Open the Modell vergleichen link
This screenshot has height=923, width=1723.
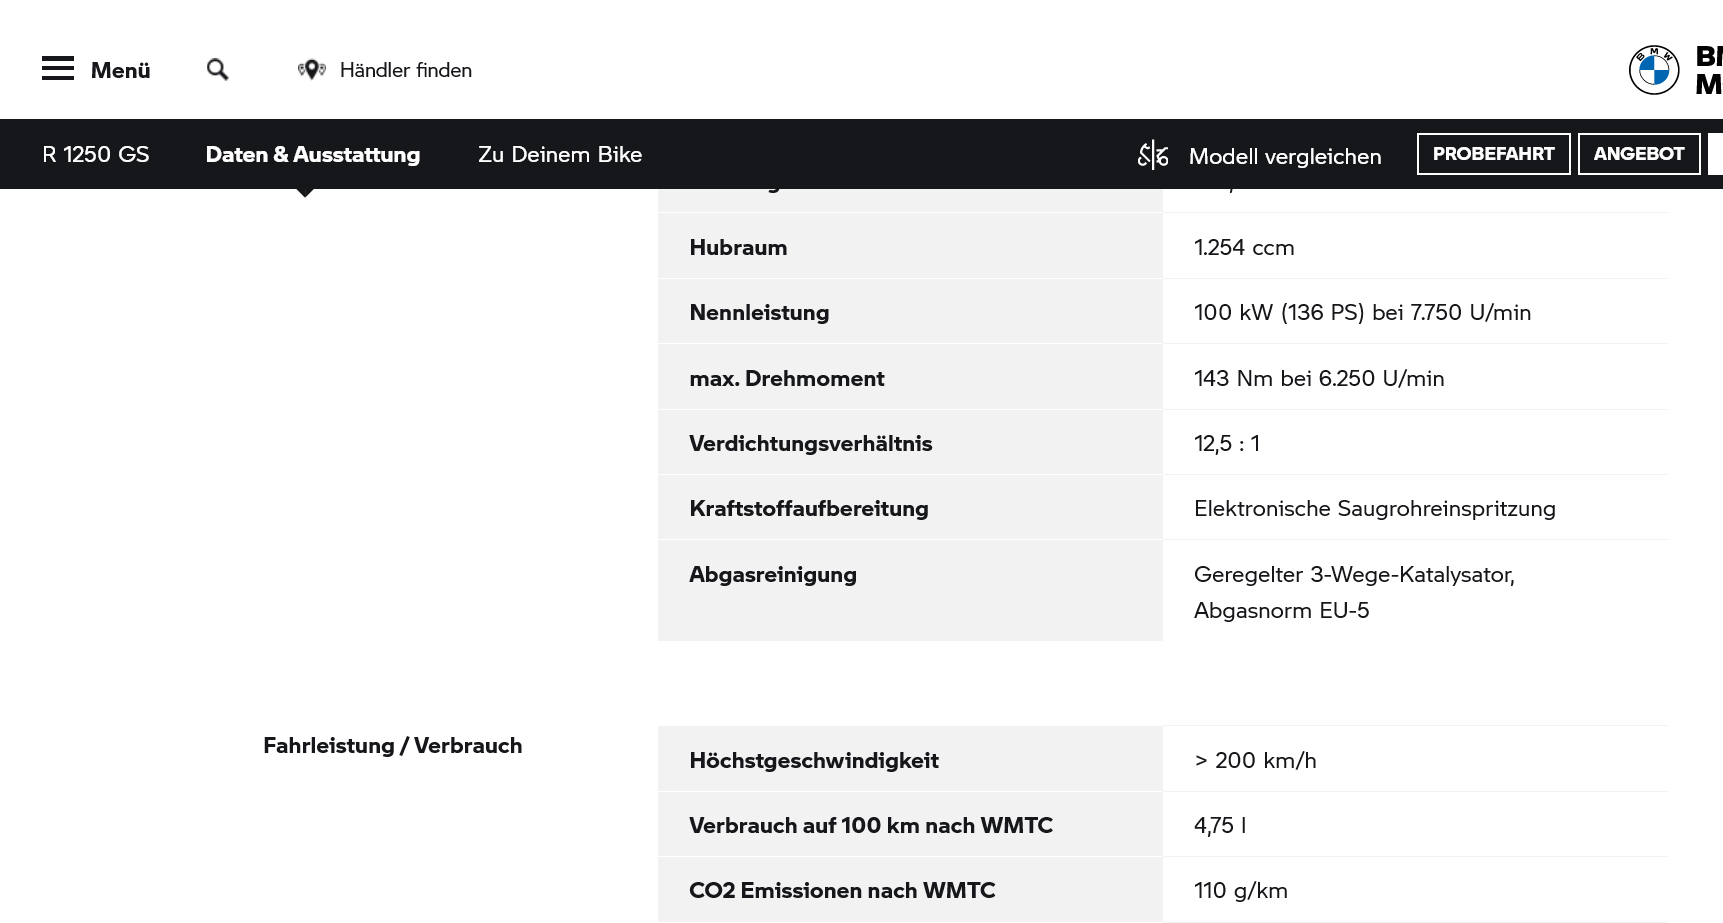click(x=1284, y=156)
